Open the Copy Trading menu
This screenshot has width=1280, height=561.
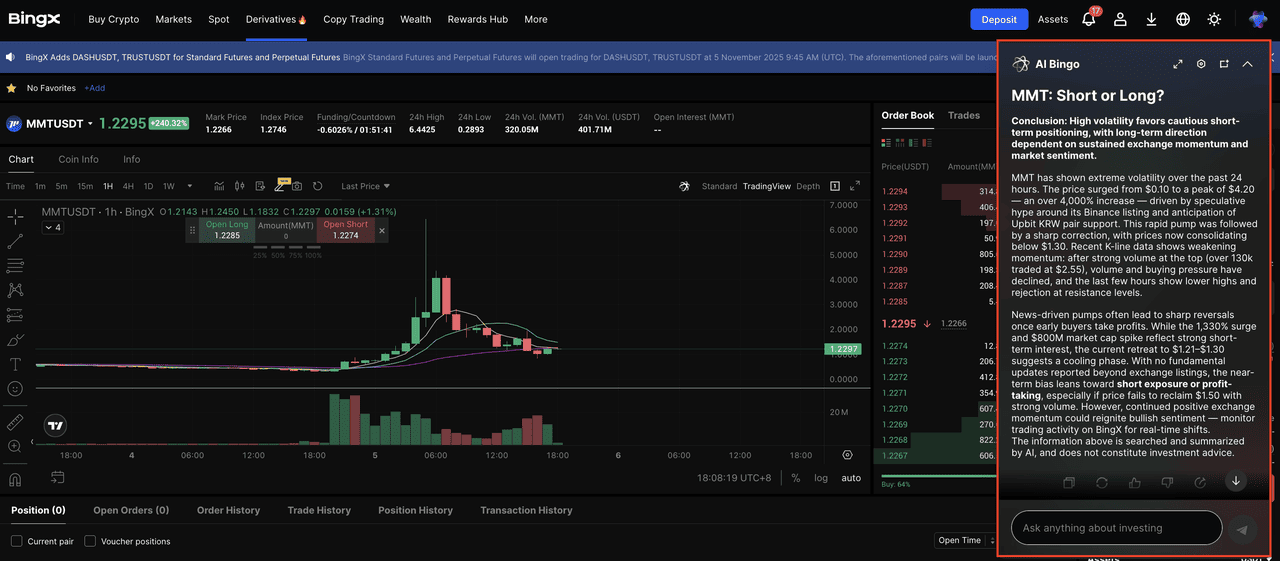point(353,19)
